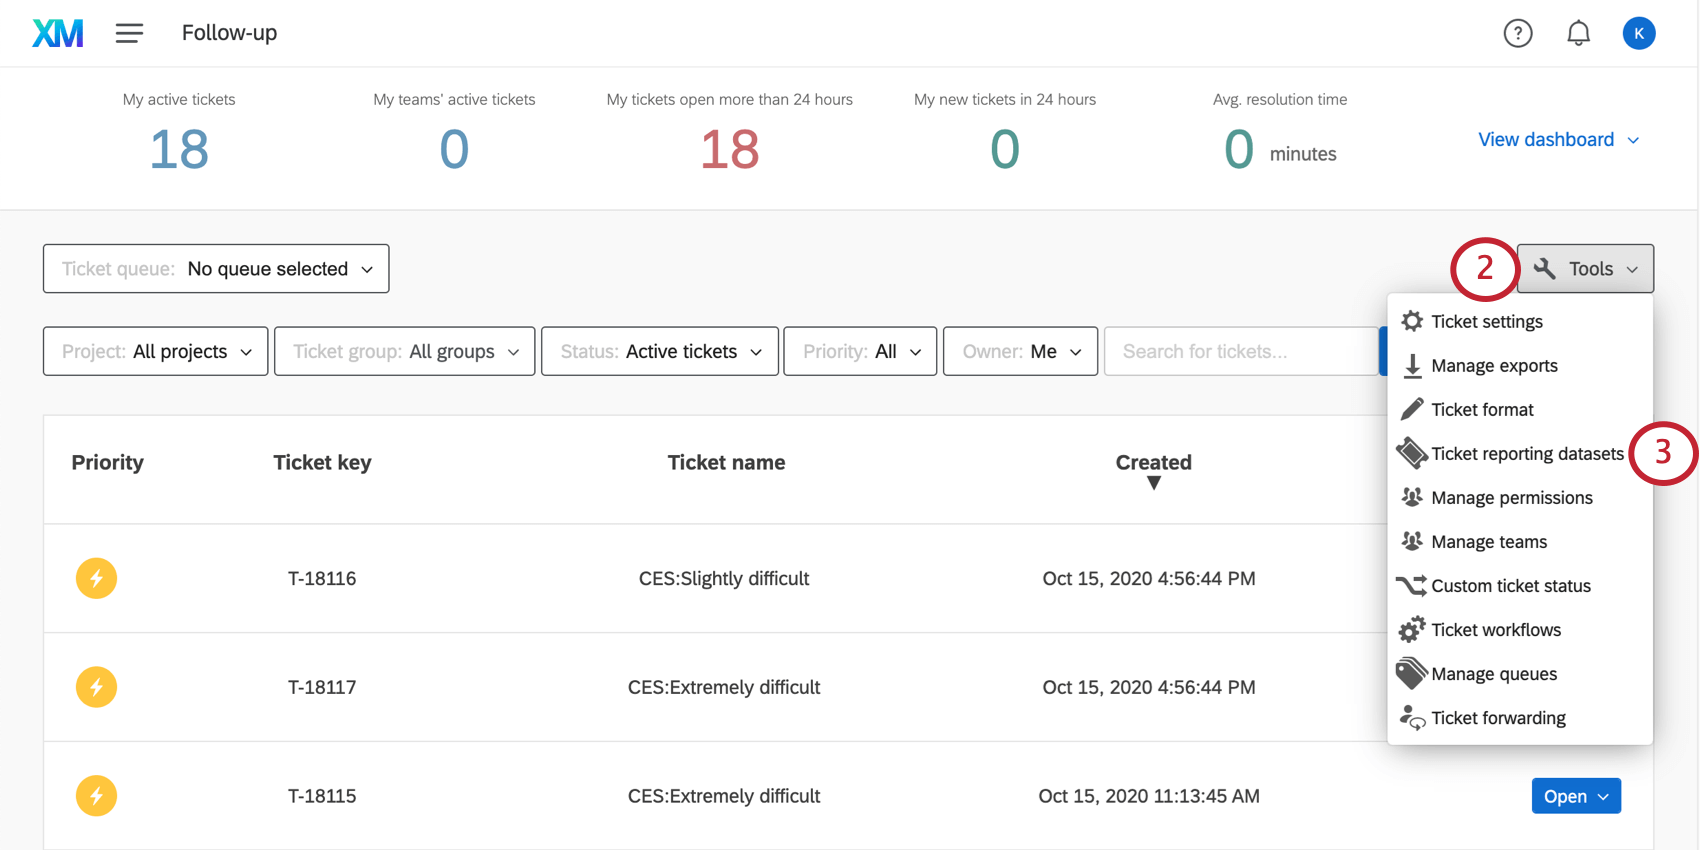The width and height of the screenshot is (1700, 850).
Task: Open the user account avatar
Action: pos(1638,33)
